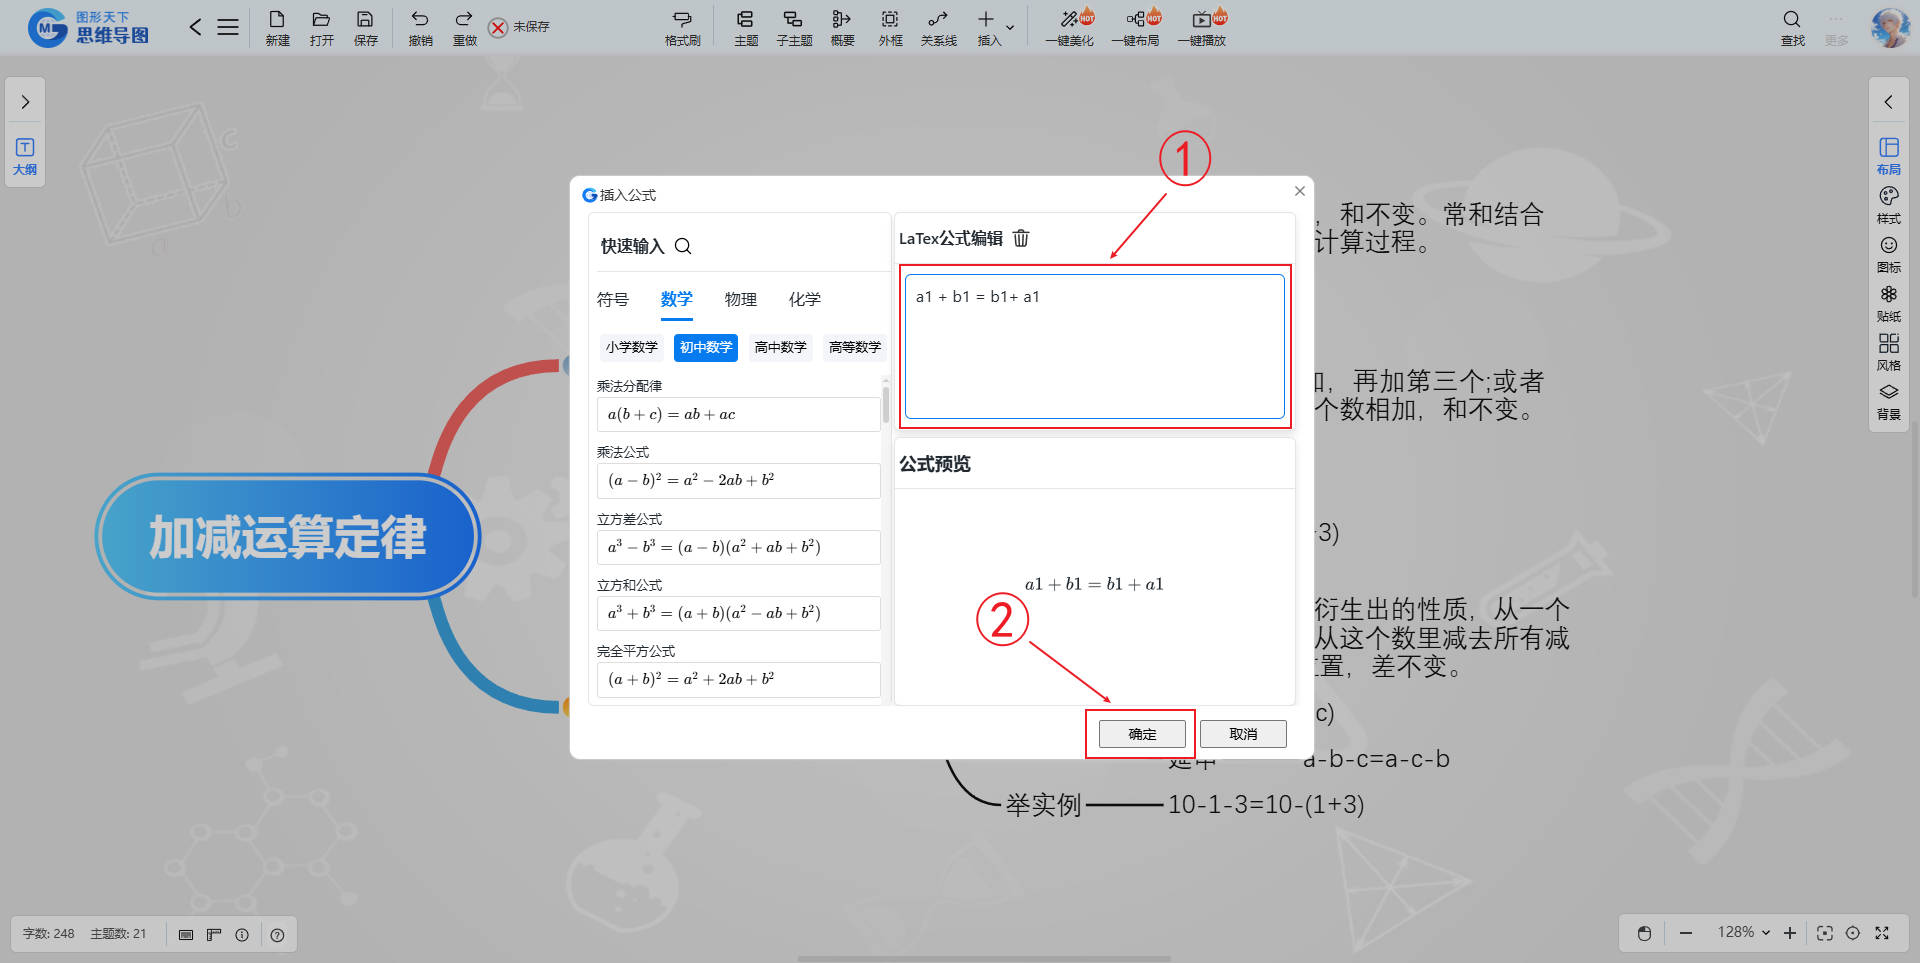Expand the left collapsed side panel
The image size is (1920, 963).
coord(25,102)
